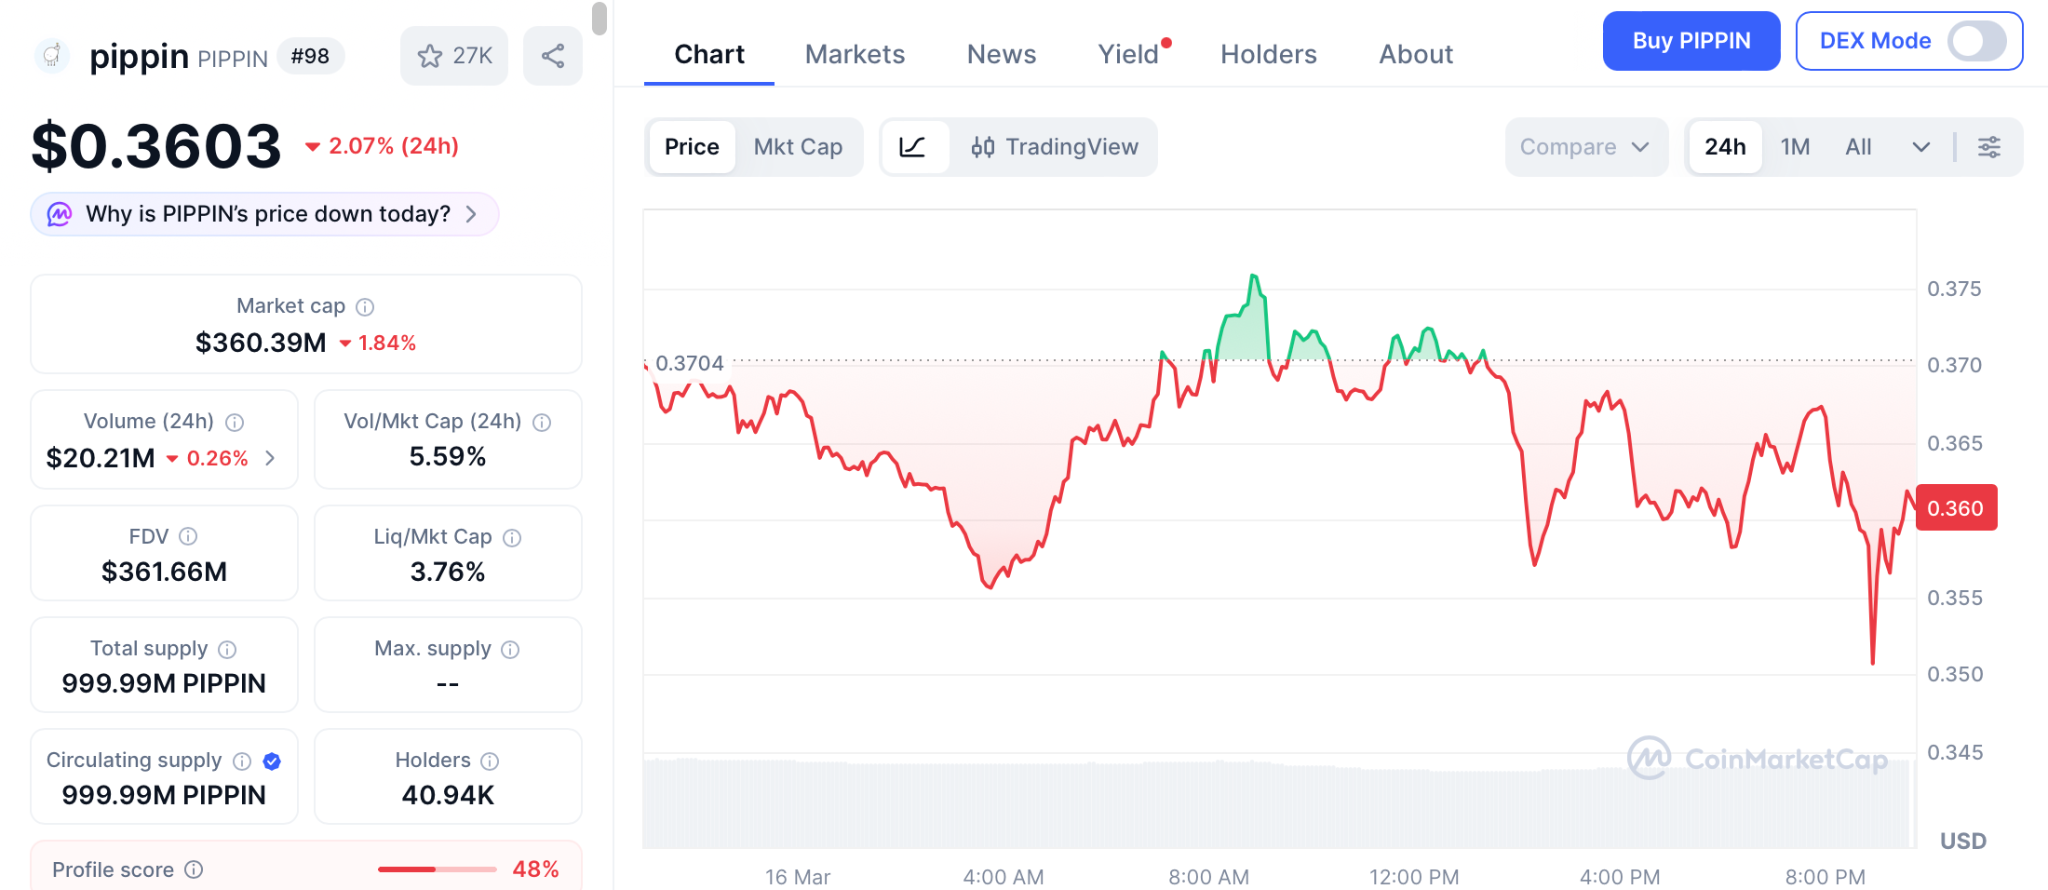Click the left panel scrollbar

tap(599, 19)
